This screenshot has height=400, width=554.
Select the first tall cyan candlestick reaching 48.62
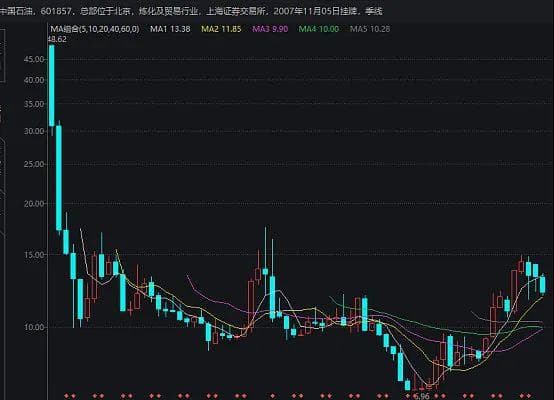point(52,86)
